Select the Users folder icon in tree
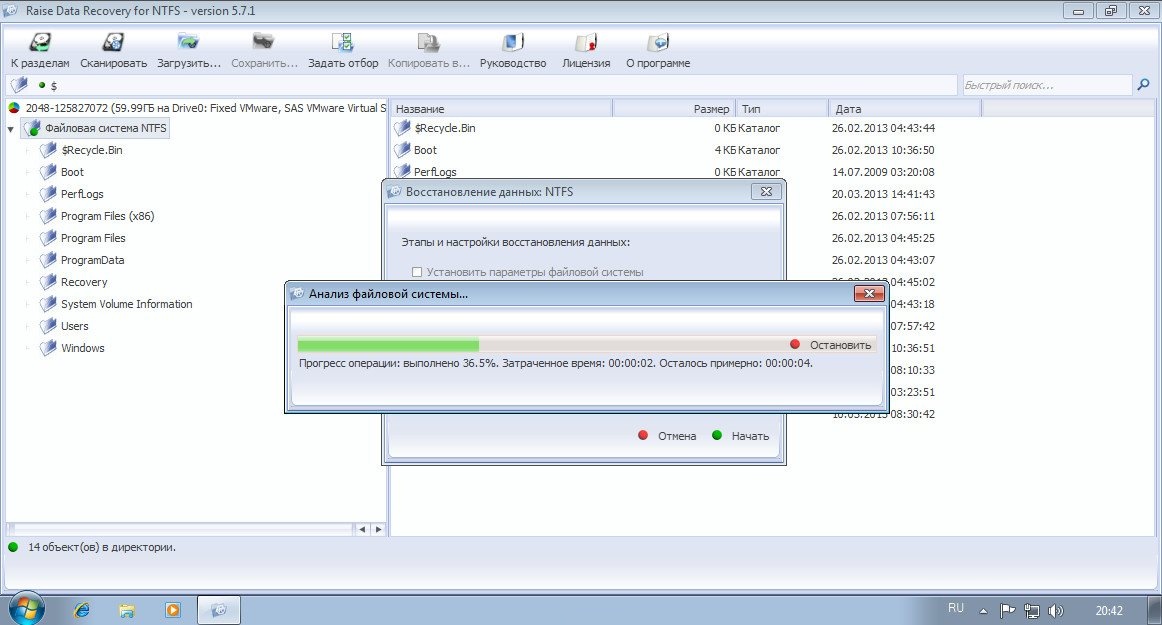The height and width of the screenshot is (625, 1162). pyautogui.click(x=48, y=325)
